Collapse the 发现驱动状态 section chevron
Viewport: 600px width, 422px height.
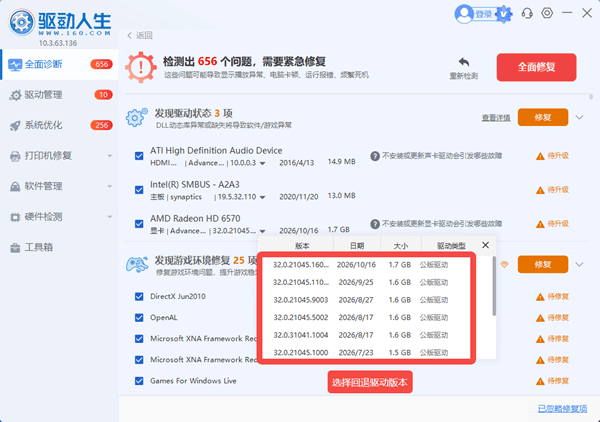[x=580, y=117]
